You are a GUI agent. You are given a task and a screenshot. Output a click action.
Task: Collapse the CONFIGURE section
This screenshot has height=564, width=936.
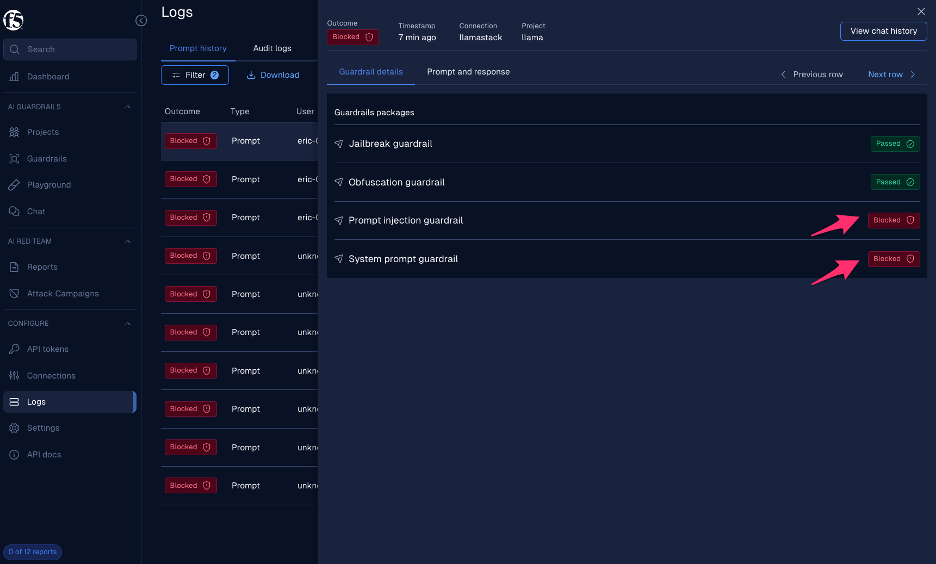coord(127,323)
